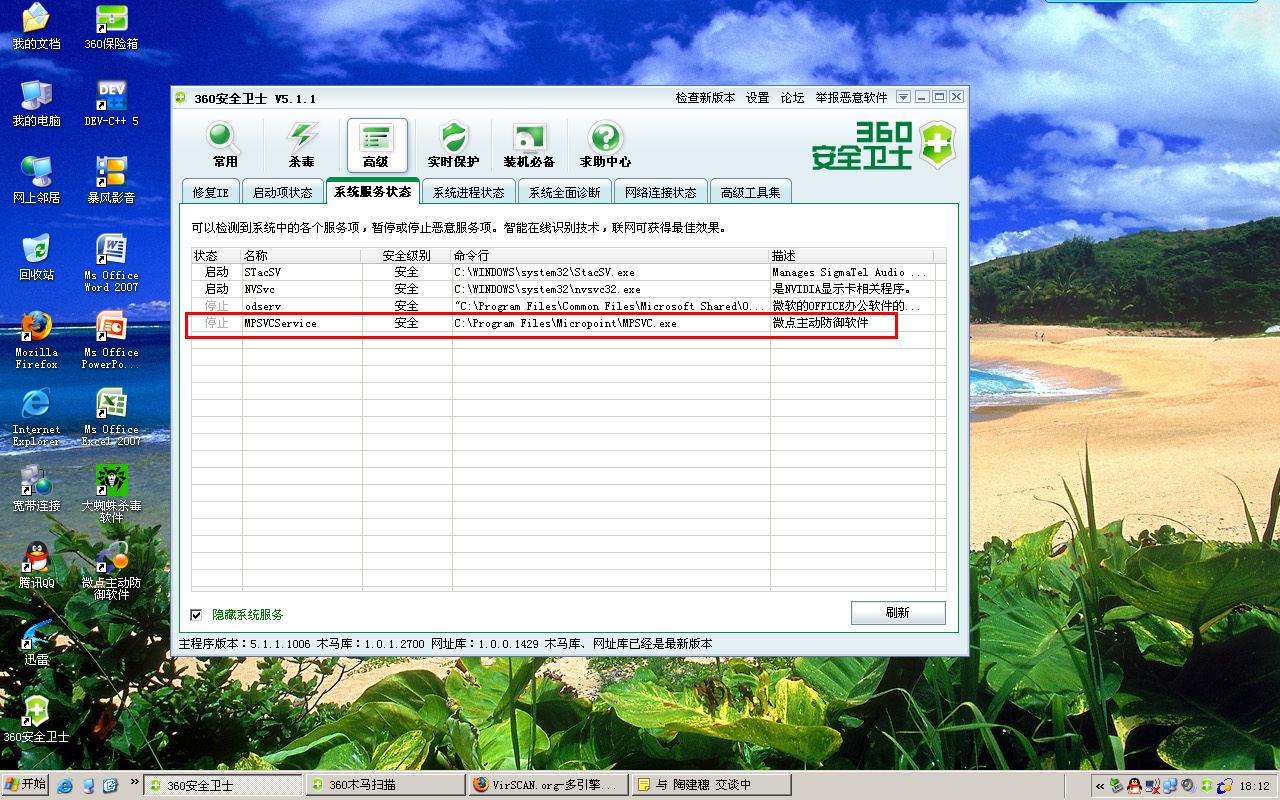Open 我的电脑 desktop icon
Image resolution: width=1280 pixels, height=800 pixels.
coord(36,103)
